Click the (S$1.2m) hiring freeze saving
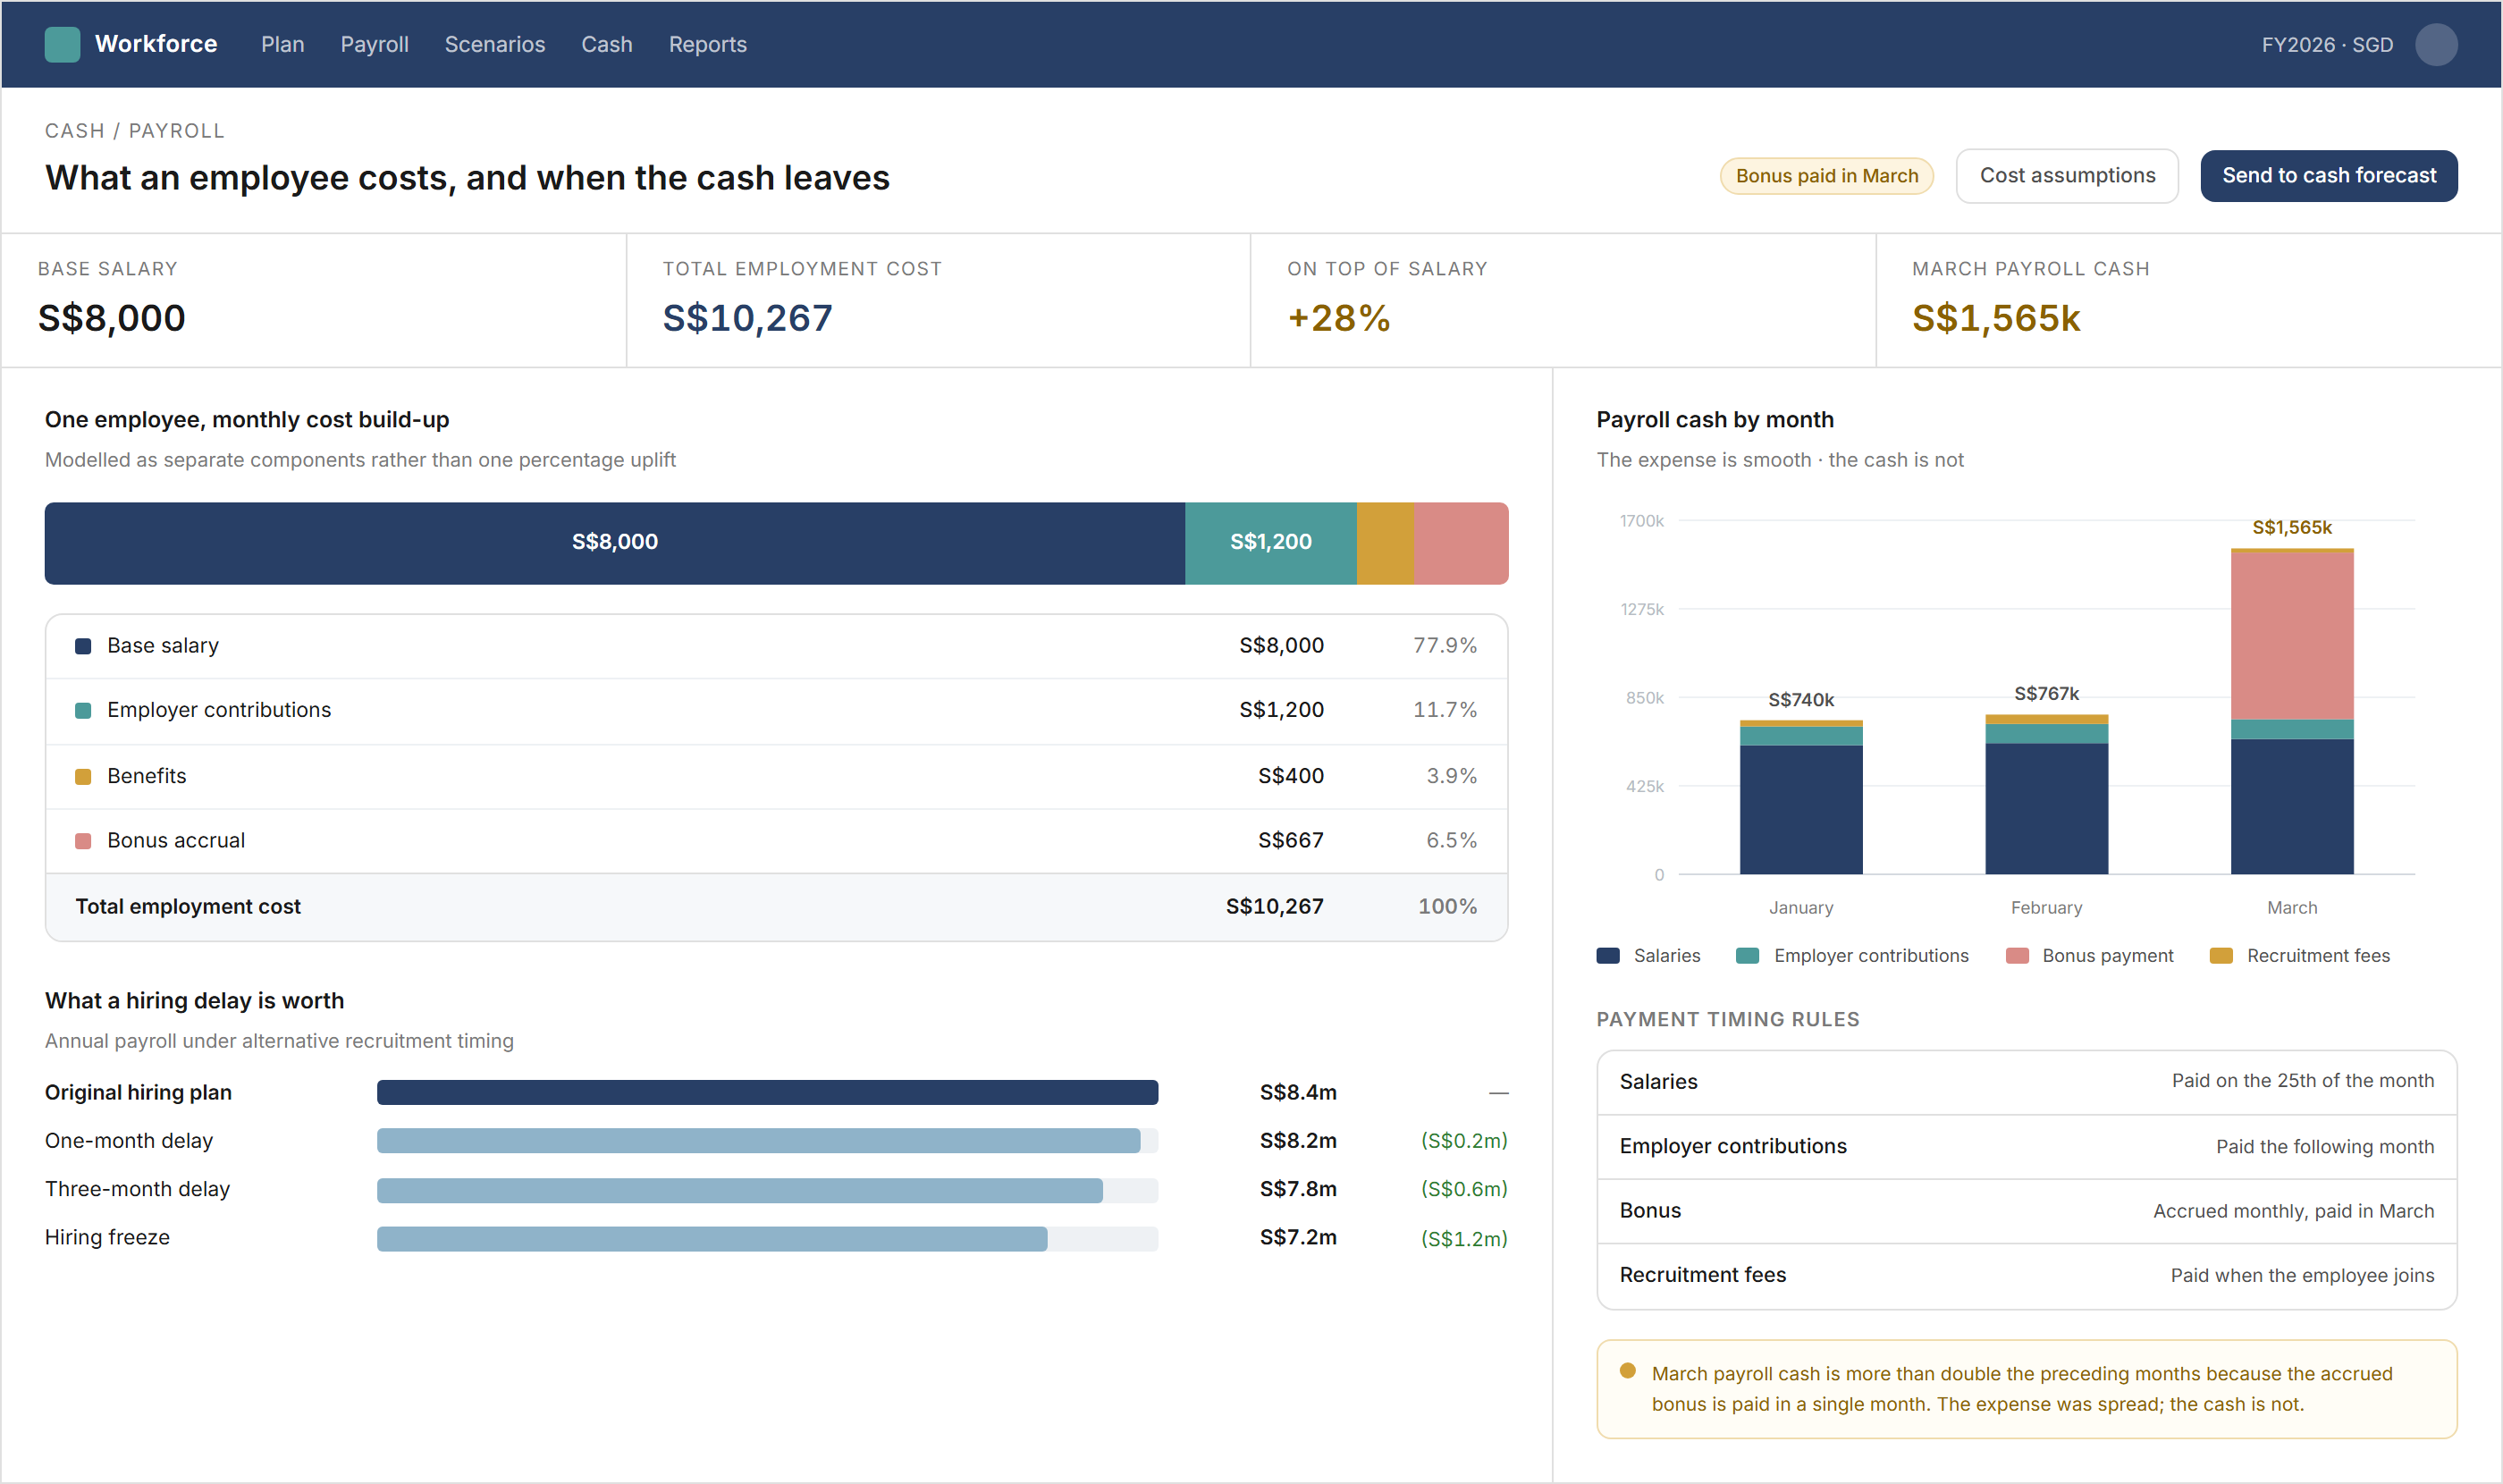The image size is (2503, 1484). click(x=1463, y=1239)
